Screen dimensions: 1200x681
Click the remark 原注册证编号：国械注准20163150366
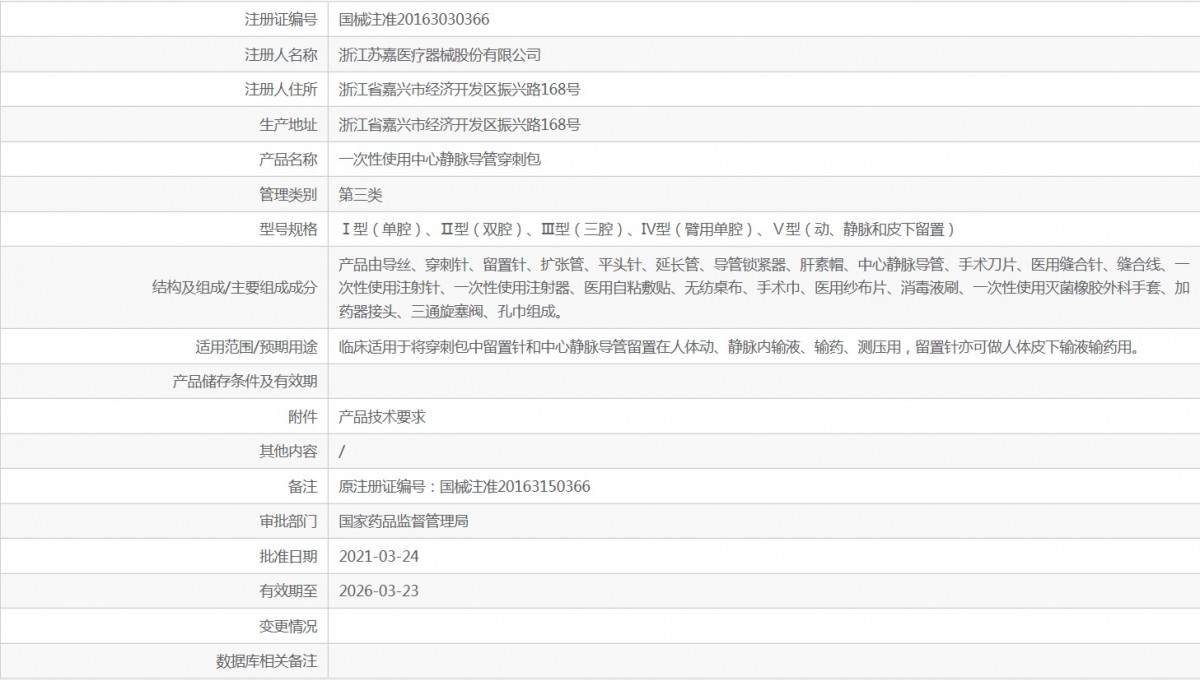(x=465, y=487)
